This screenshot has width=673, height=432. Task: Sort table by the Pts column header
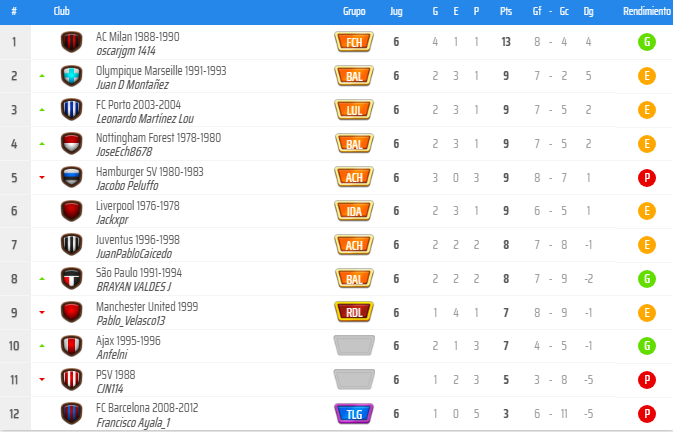coord(506,10)
